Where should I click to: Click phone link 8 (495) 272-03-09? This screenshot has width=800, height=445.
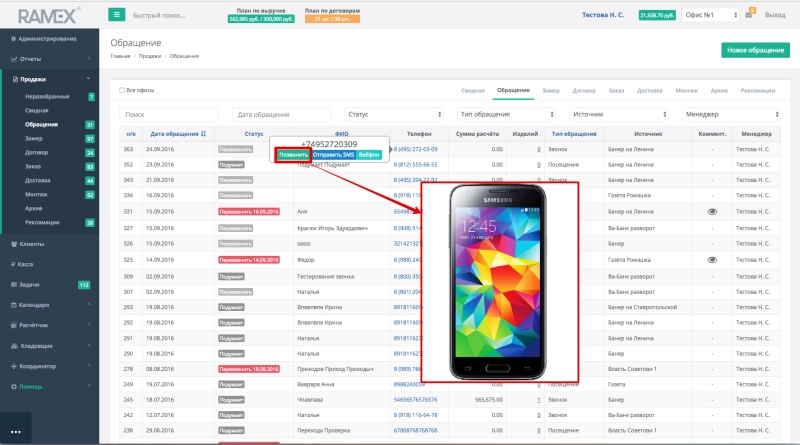tap(415, 150)
